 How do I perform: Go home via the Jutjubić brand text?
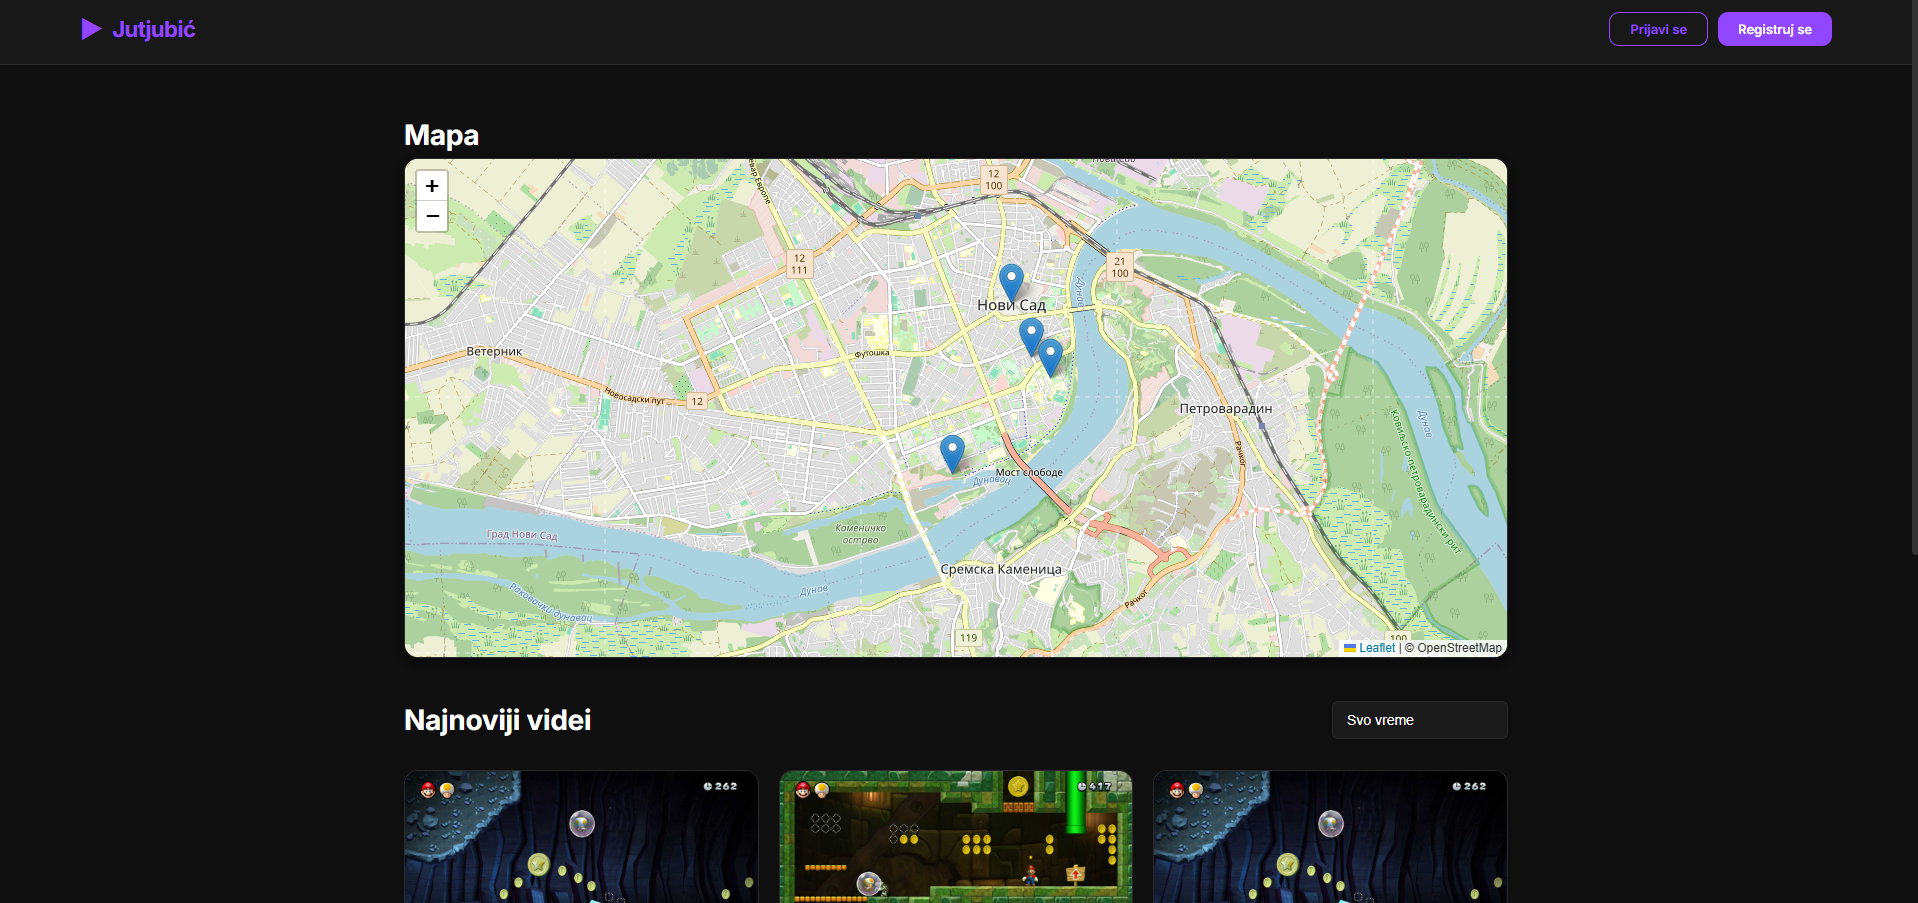[x=154, y=29]
